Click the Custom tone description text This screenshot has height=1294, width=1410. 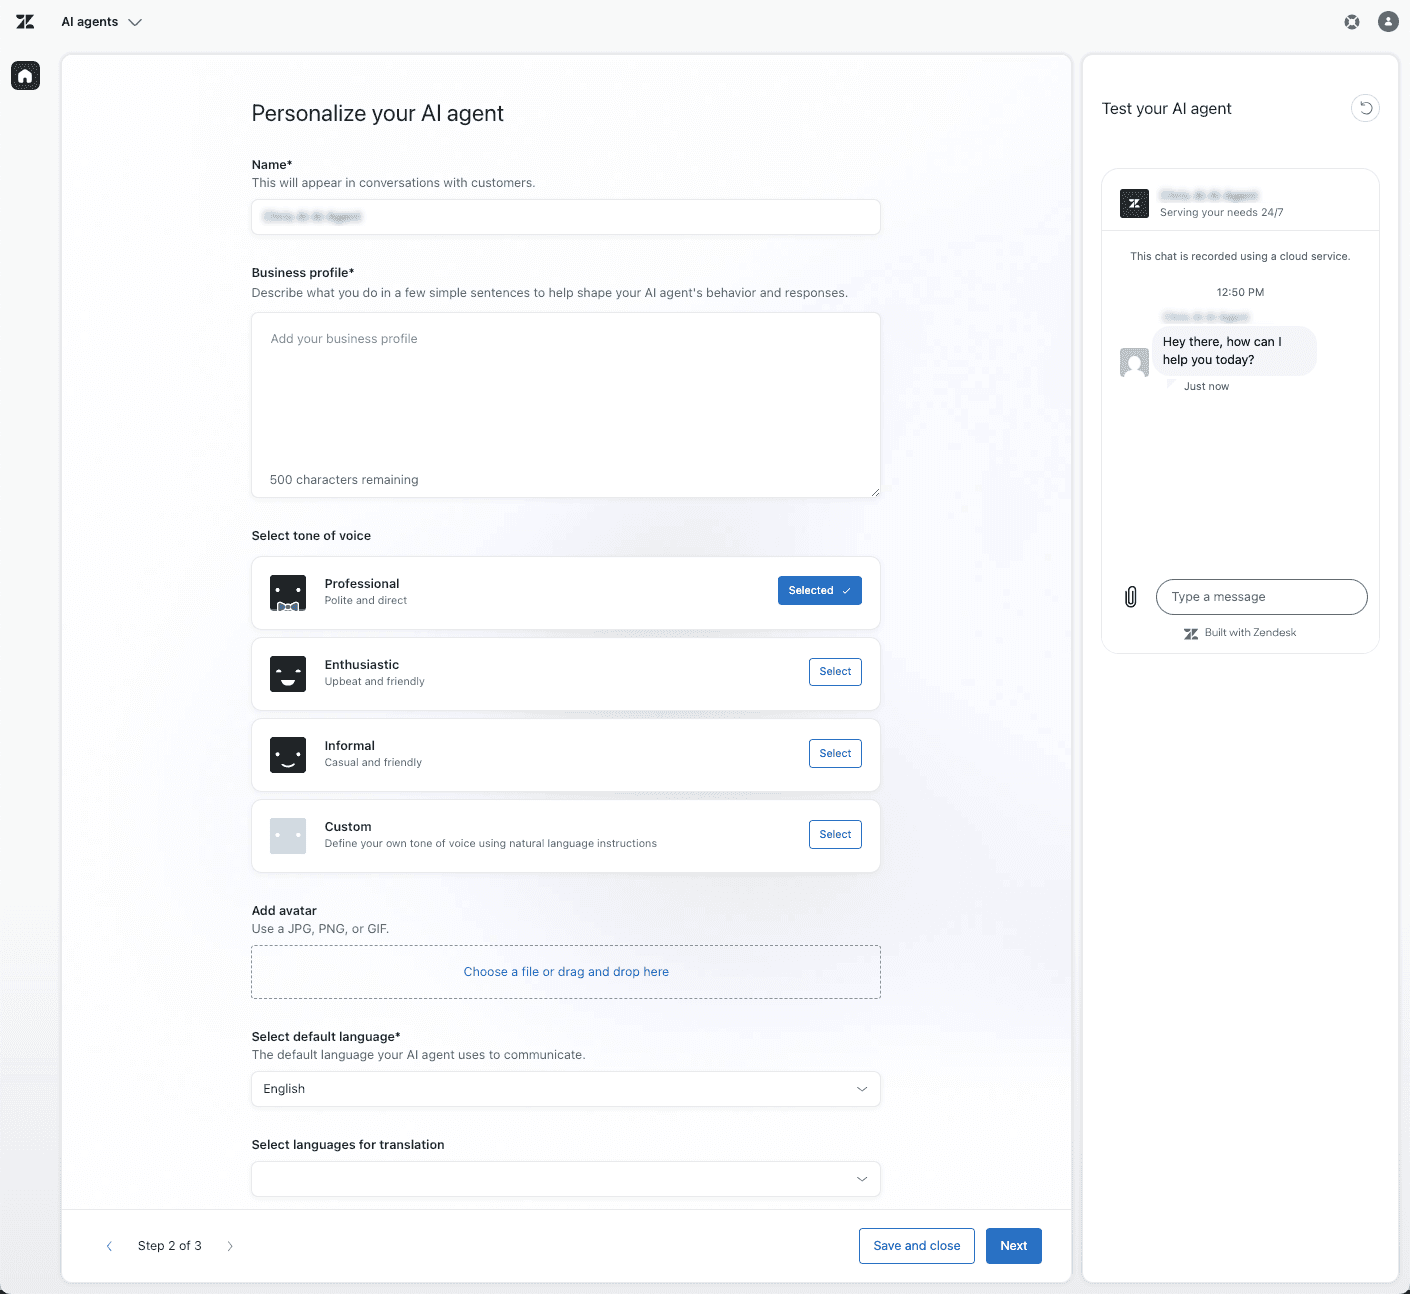[491, 844]
